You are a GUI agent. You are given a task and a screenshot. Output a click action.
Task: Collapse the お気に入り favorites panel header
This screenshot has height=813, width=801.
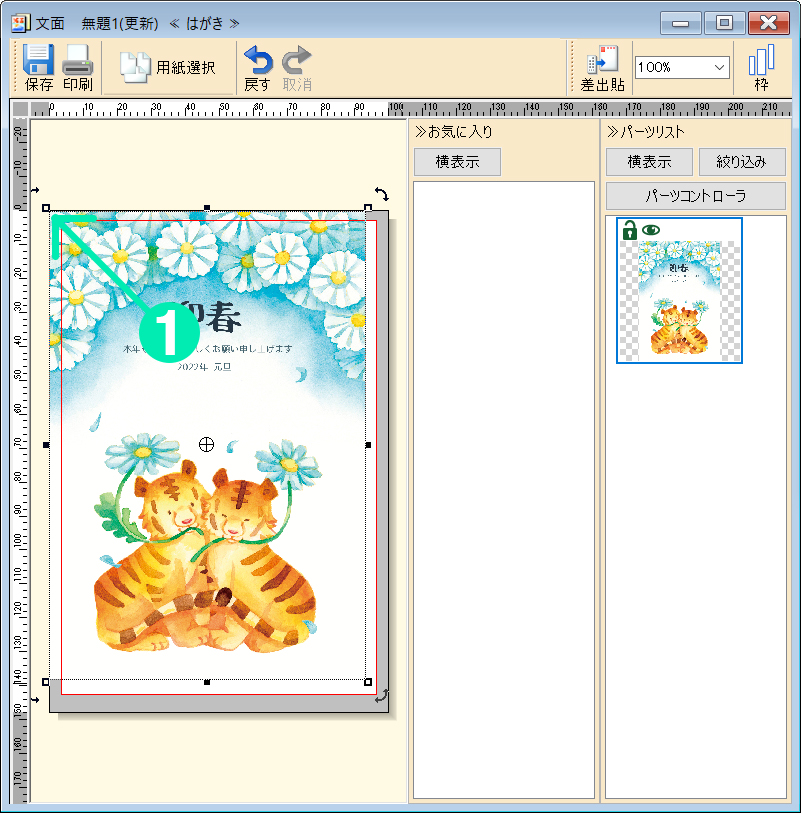pos(454,132)
